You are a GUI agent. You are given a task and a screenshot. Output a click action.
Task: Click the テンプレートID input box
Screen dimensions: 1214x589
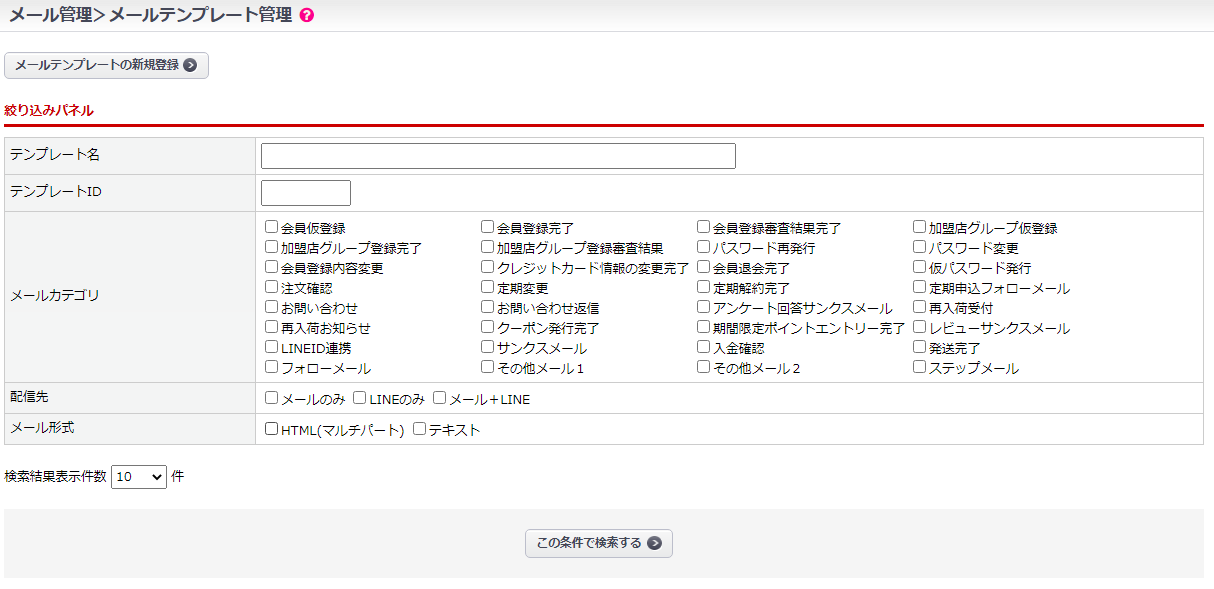click(x=305, y=193)
